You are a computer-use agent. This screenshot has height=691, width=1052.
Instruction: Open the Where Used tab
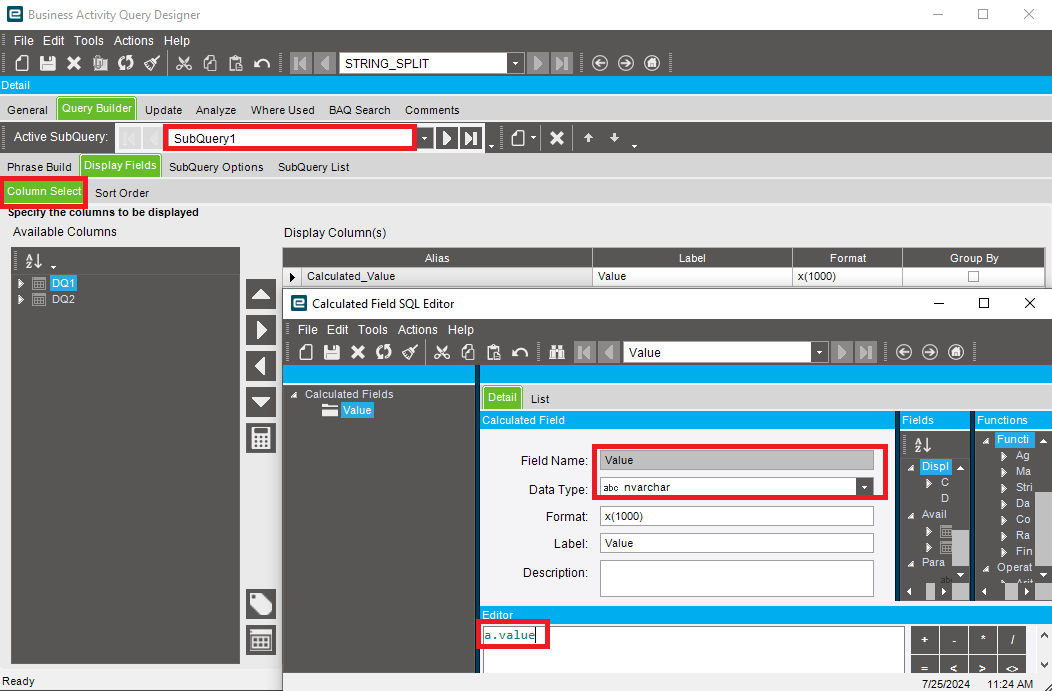pyautogui.click(x=282, y=110)
